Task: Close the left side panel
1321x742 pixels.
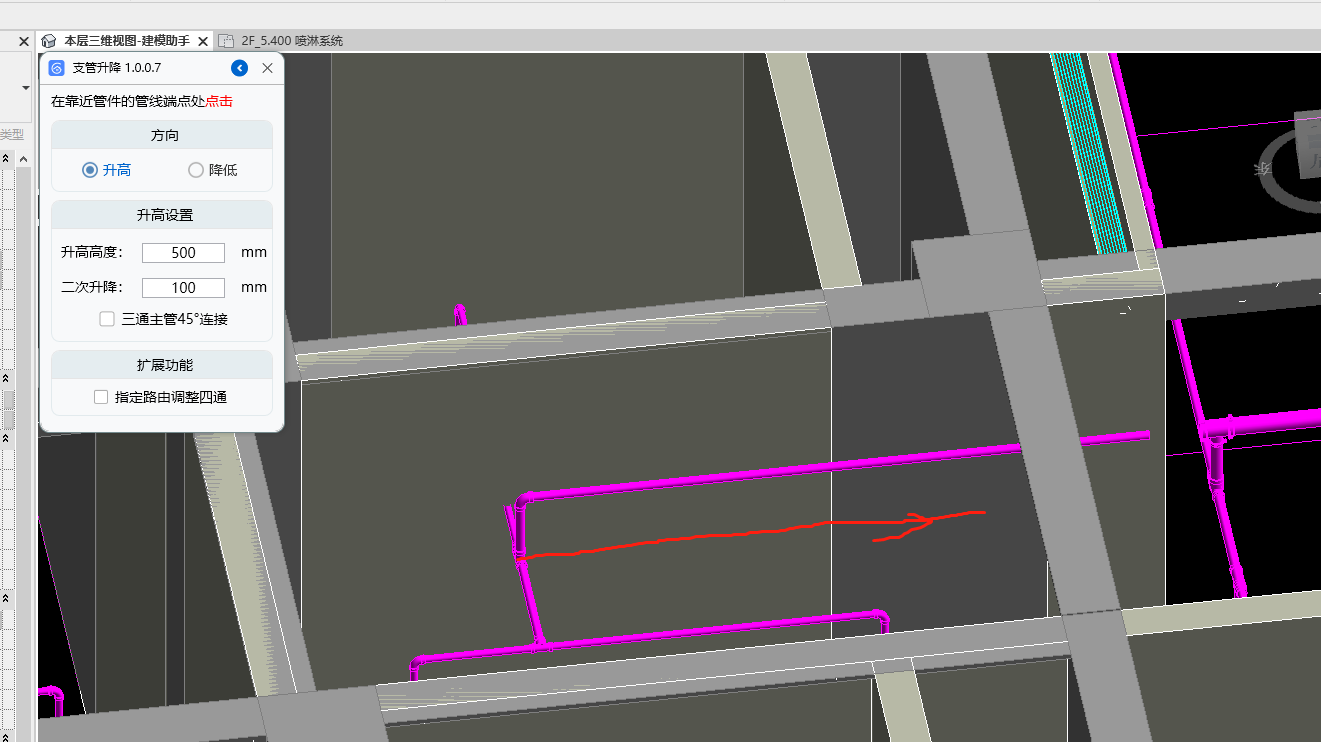Action: pyautogui.click(x=24, y=41)
